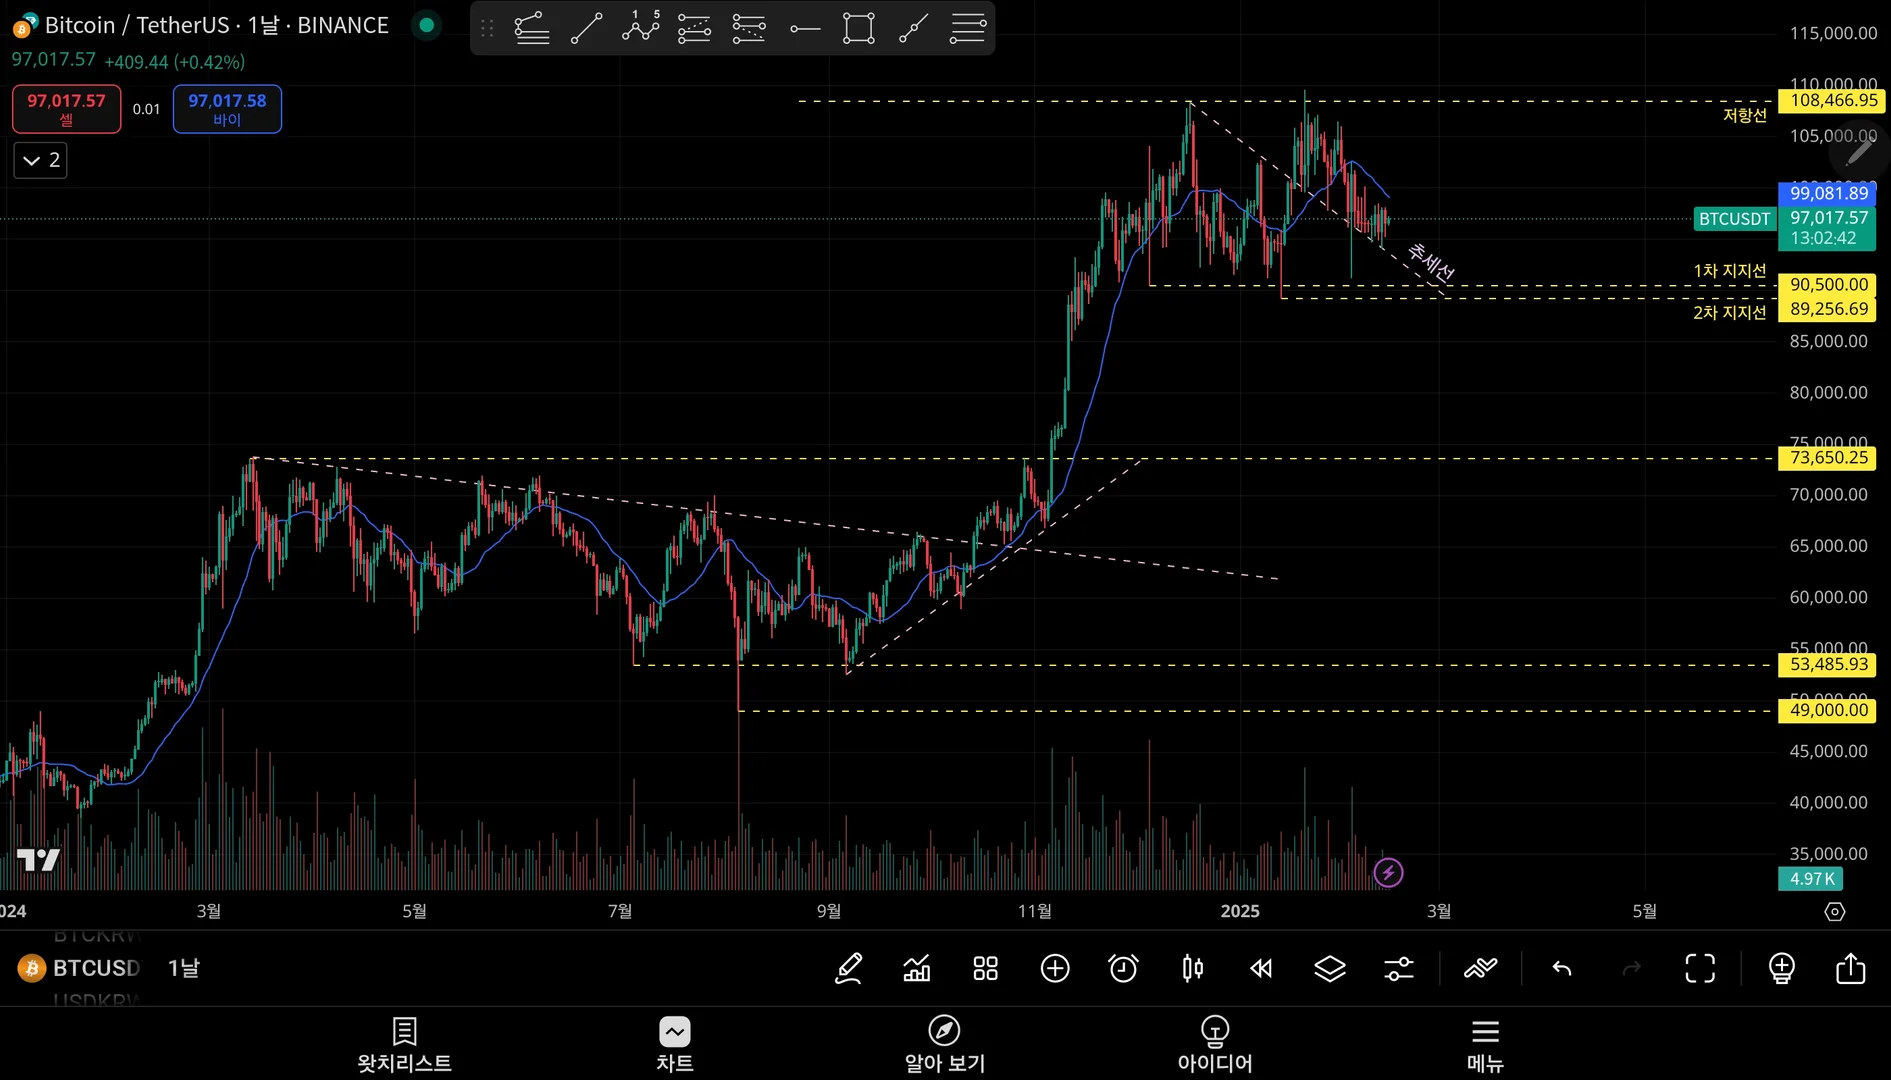Open symbol search from BTCUSD selector

coord(80,968)
